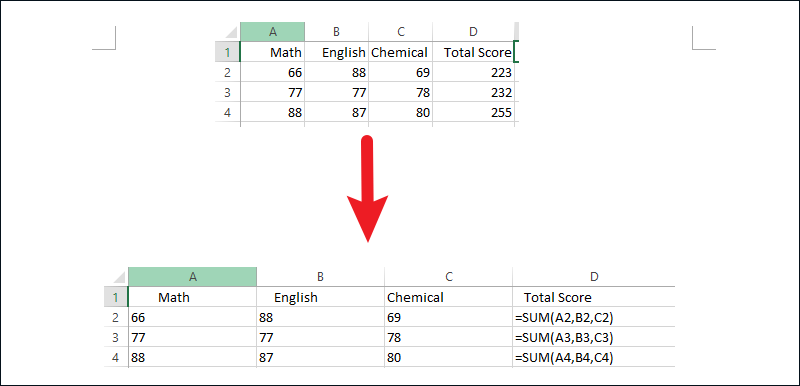The width and height of the screenshot is (800, 386).
Task: Click Chemical score 78 in the formulas table
Action: [x=448, y=338]
